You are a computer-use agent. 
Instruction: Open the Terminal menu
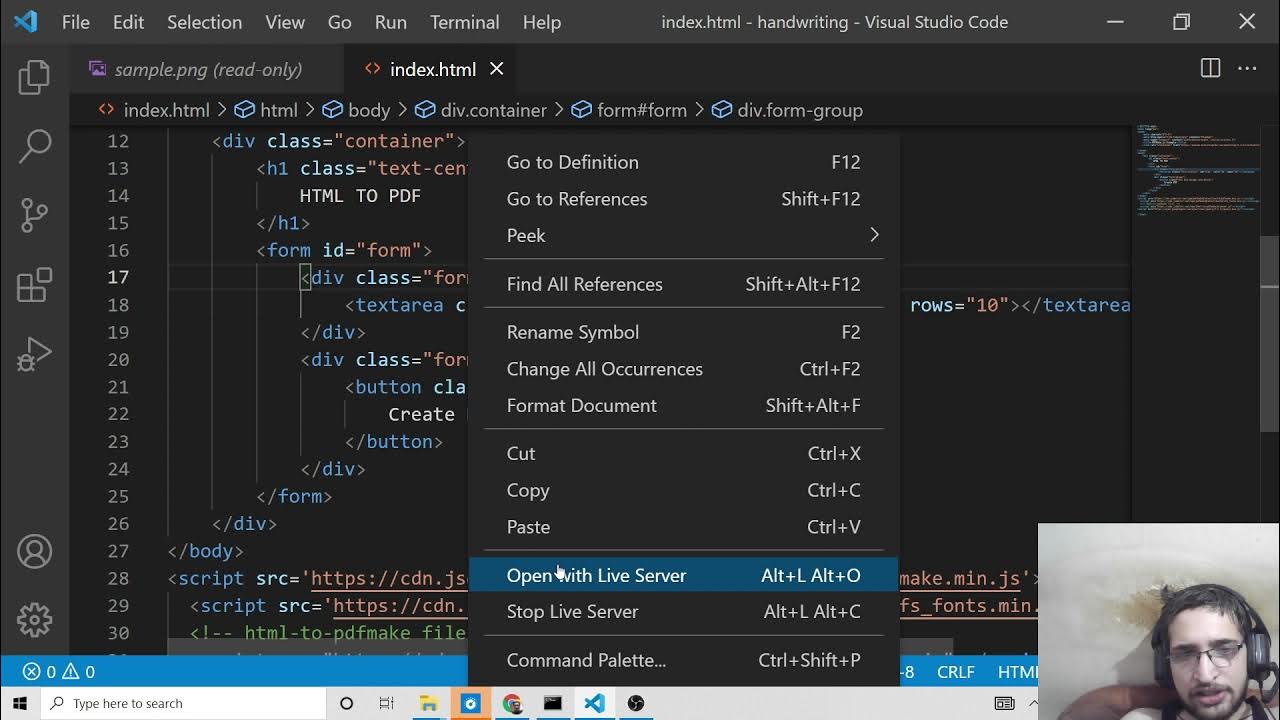464,22
